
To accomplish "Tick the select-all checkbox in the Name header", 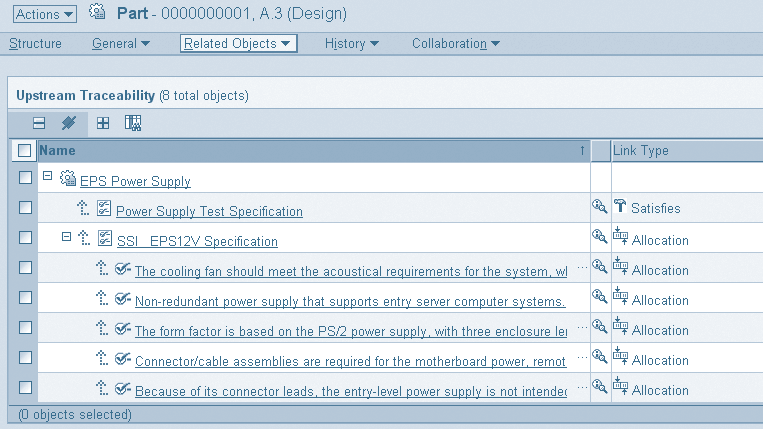I will (25, 151).
